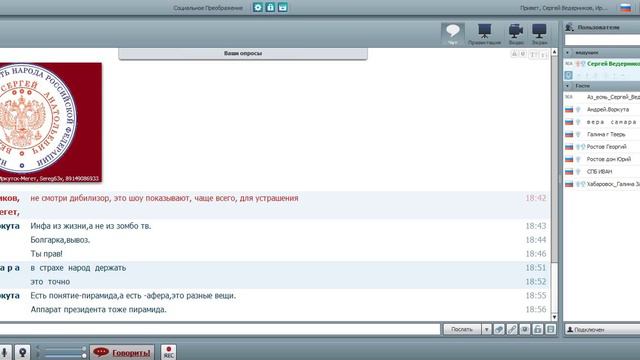Select guest Галина г Тверь
Viewport: 640px width, 360px height.
point(606,134)
